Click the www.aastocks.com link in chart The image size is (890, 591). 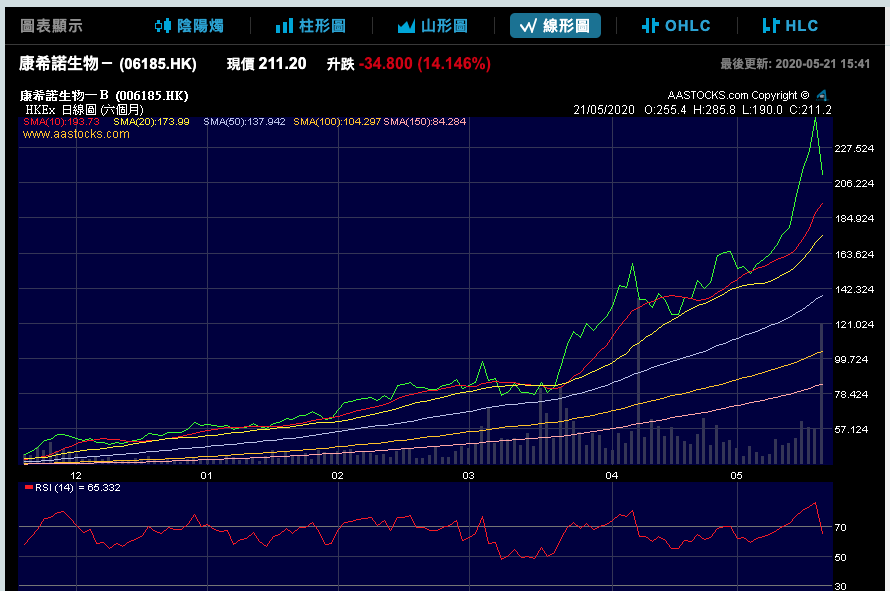[76, 134]
